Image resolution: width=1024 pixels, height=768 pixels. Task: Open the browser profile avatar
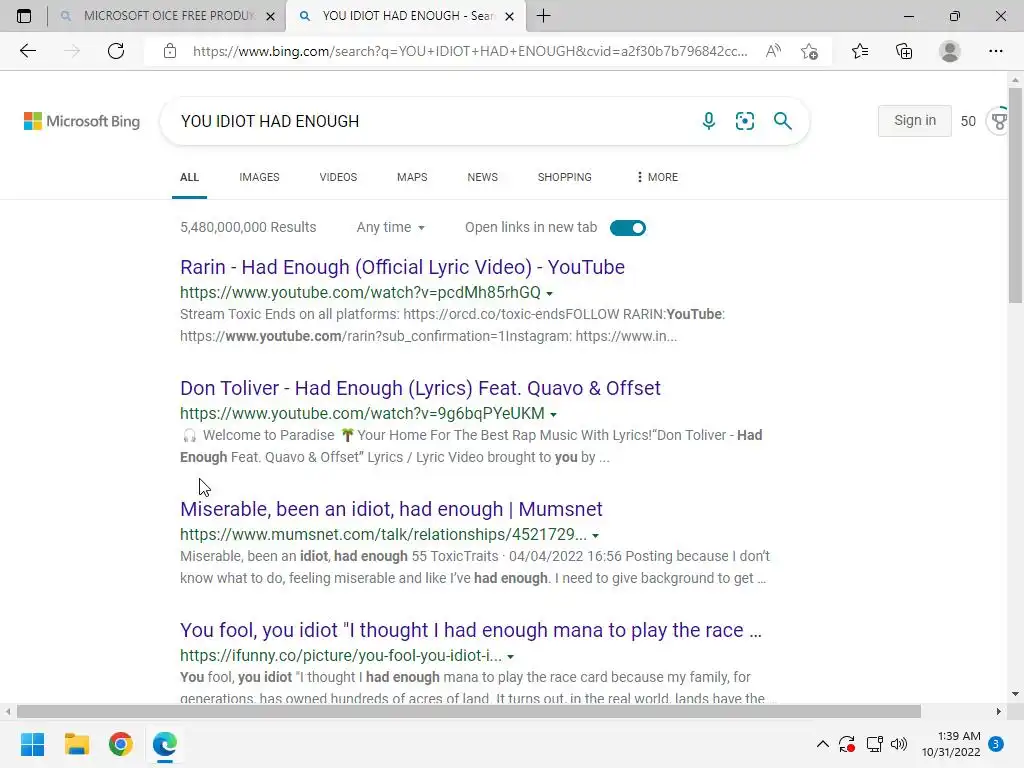950,51
